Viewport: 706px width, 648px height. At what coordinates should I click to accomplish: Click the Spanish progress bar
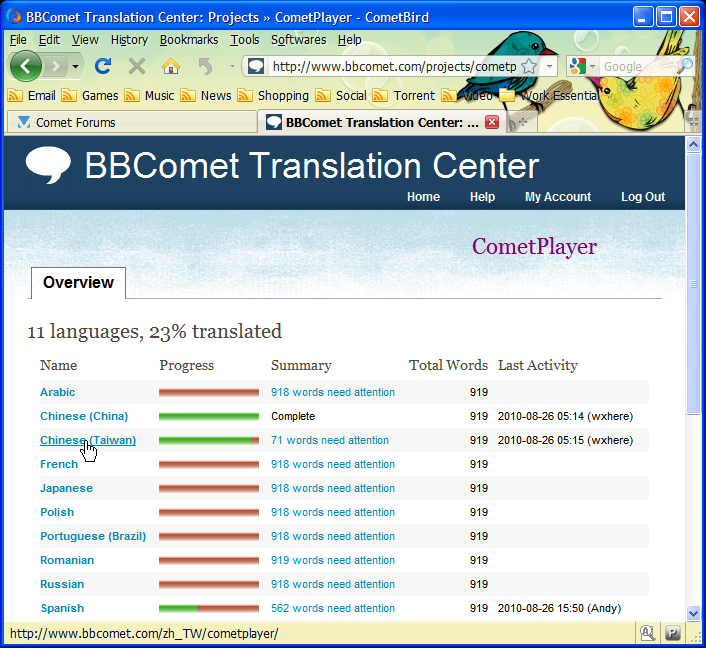point(209,608)
